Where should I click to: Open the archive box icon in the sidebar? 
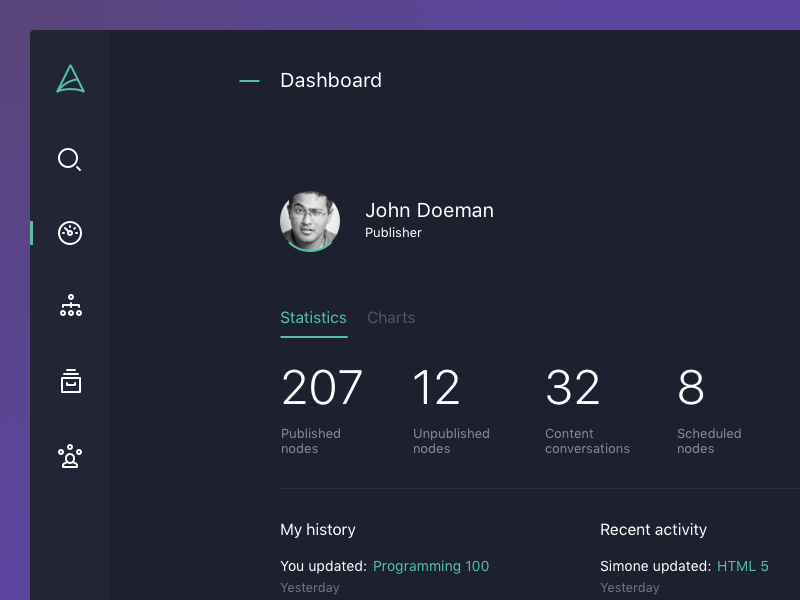pos(70,381)
